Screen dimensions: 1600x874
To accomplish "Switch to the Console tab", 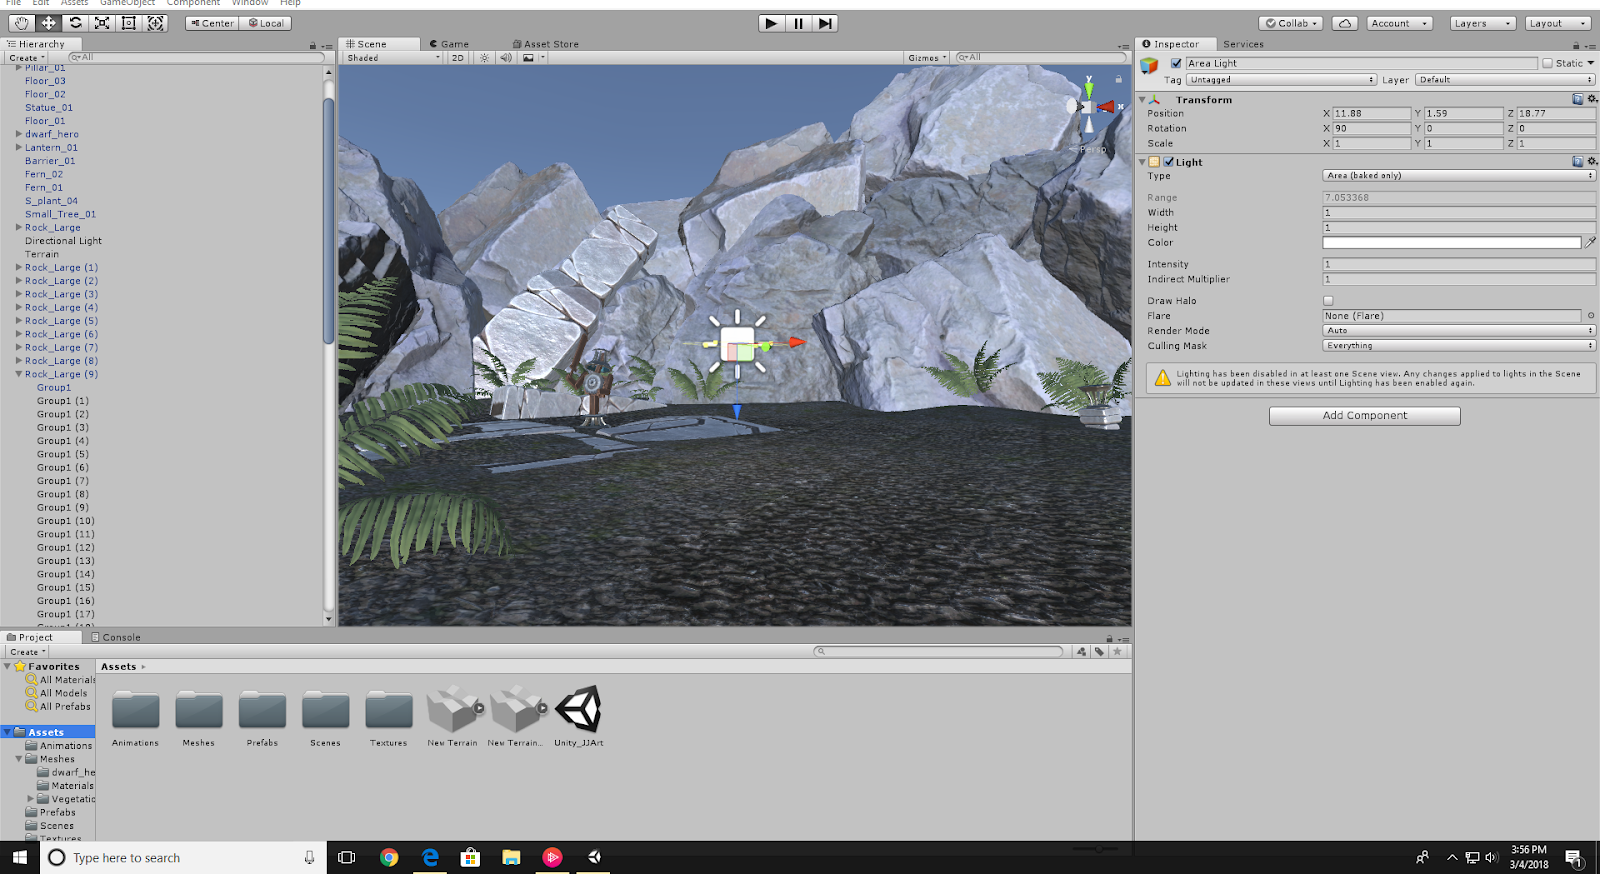I will (x=116, y=637).
